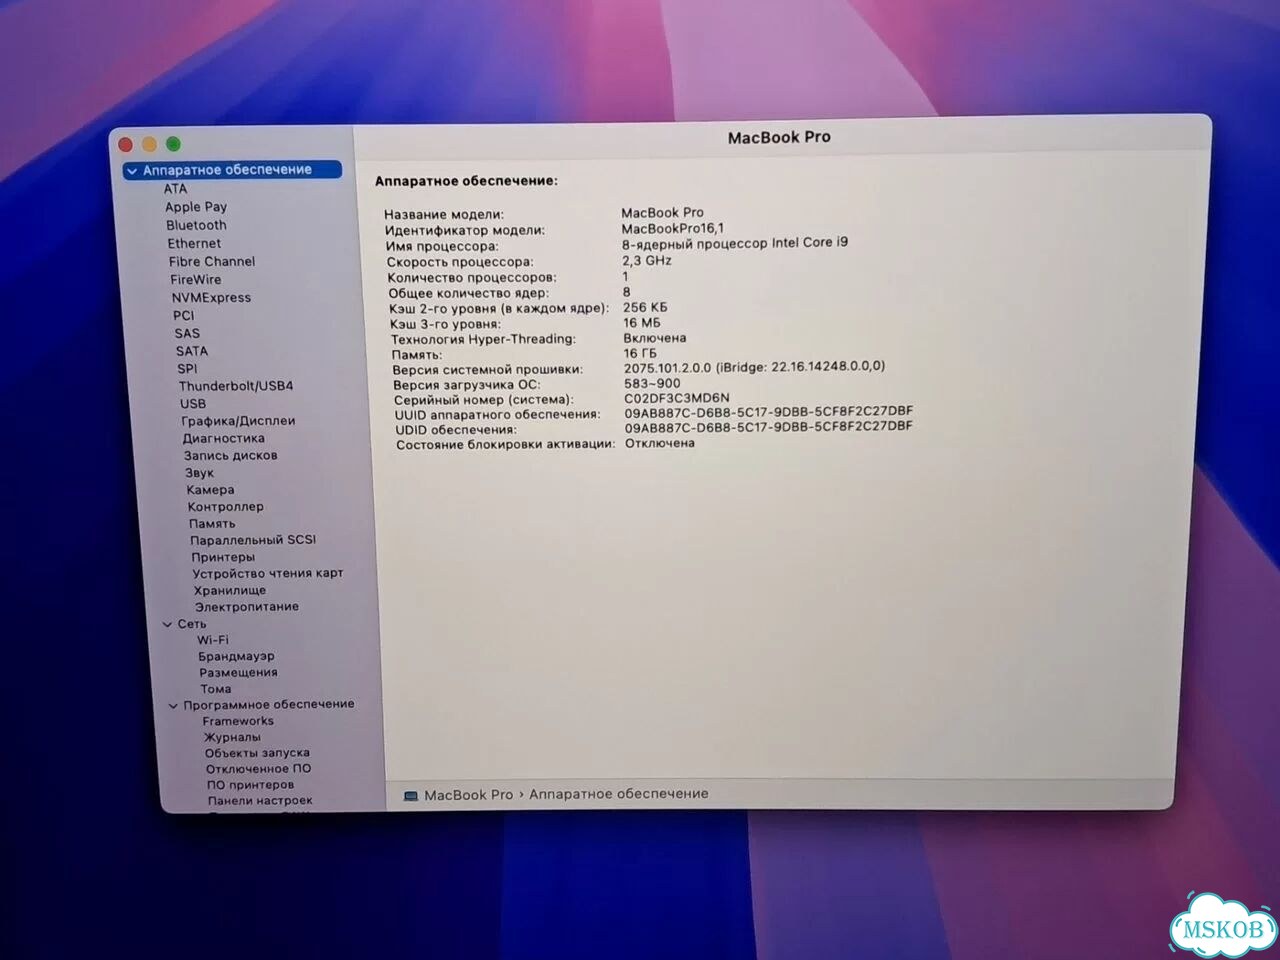Click the Состояние блокировки активации label
This screenshot has width=1280, height=960.
click(x=505, y=445)
